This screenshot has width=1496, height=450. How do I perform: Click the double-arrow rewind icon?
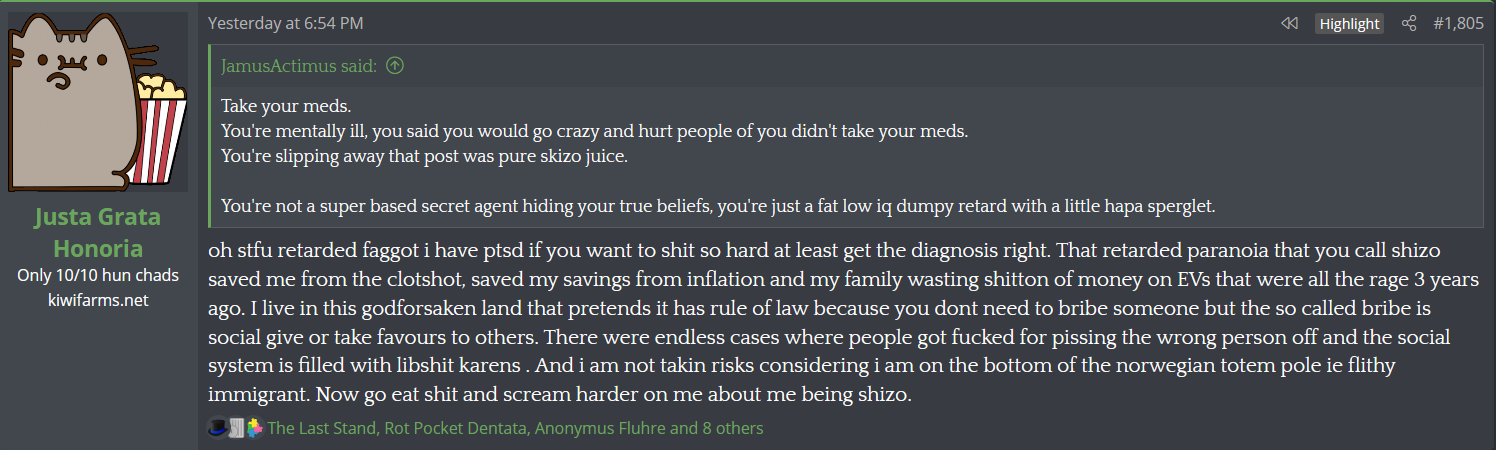point(1289,24)
